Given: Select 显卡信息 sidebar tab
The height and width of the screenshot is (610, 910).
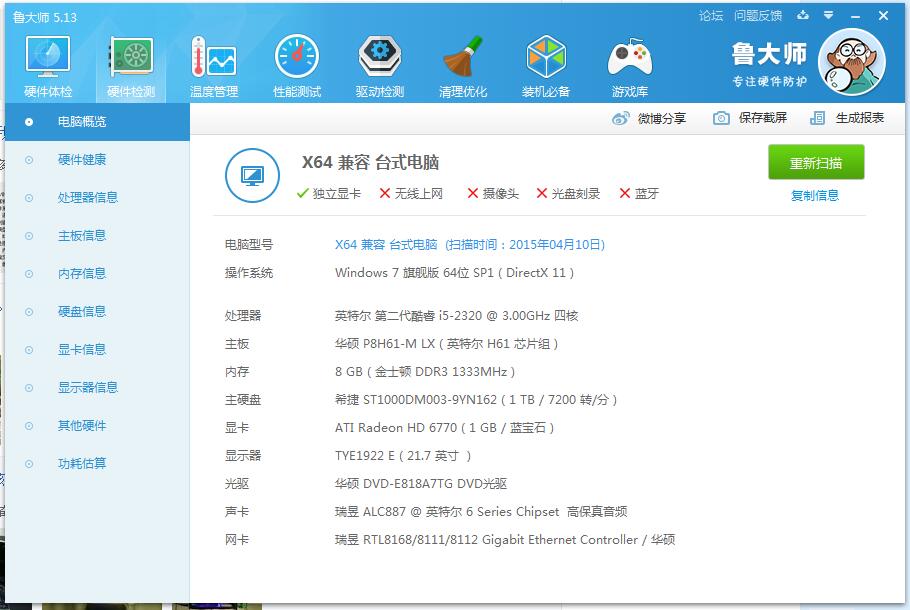Looking at the screenshot, I should (x=97, y=350).
